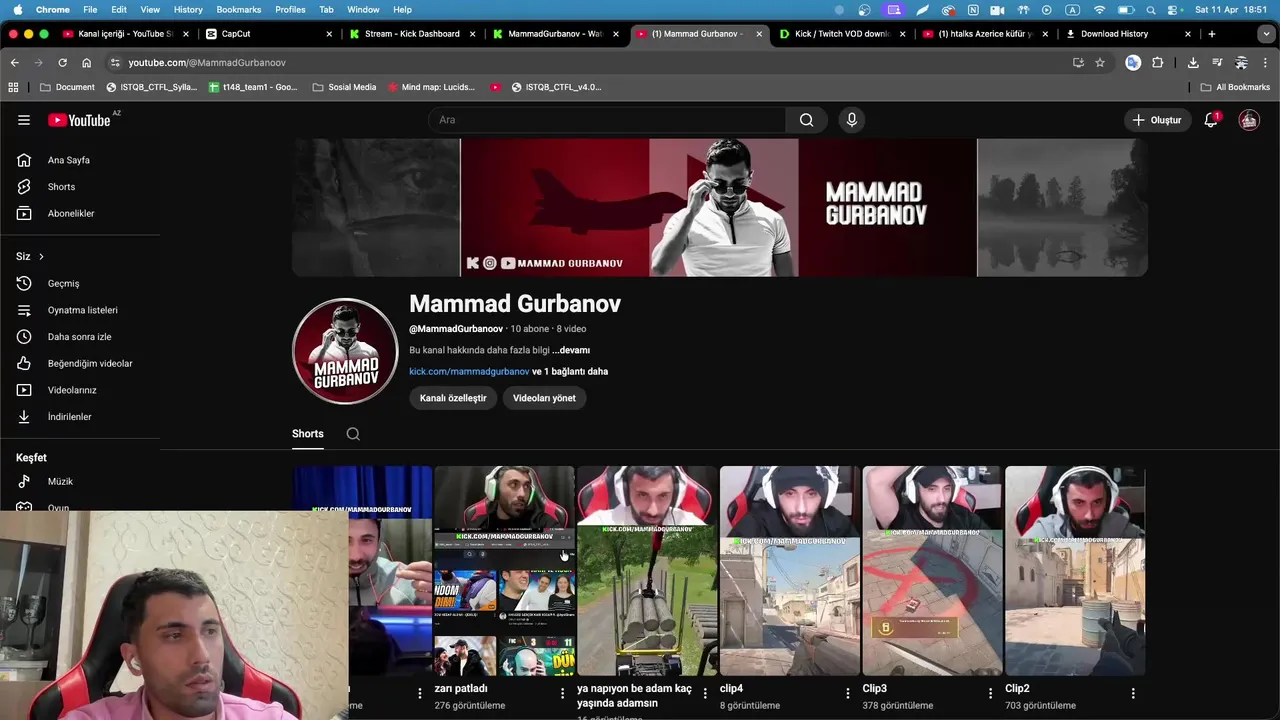Click the browser home button
The width and height of the screenshot is (1280, 720).
[x=86, y=62]
